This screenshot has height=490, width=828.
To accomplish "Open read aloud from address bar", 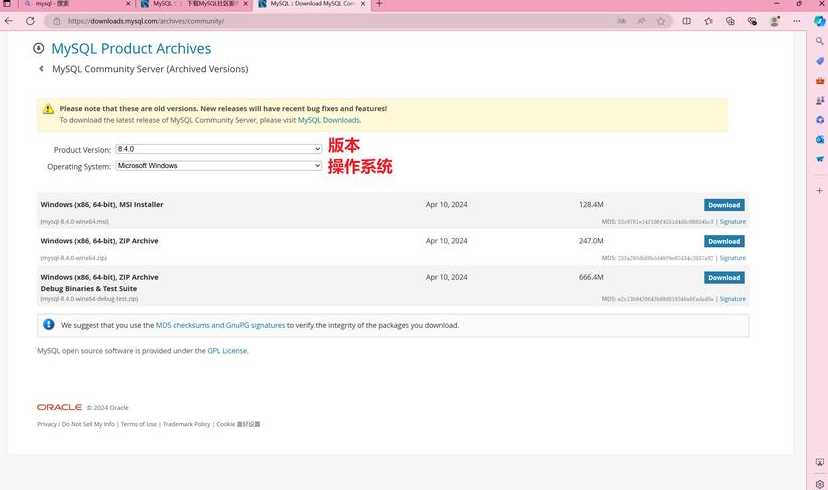I will 622,21.
